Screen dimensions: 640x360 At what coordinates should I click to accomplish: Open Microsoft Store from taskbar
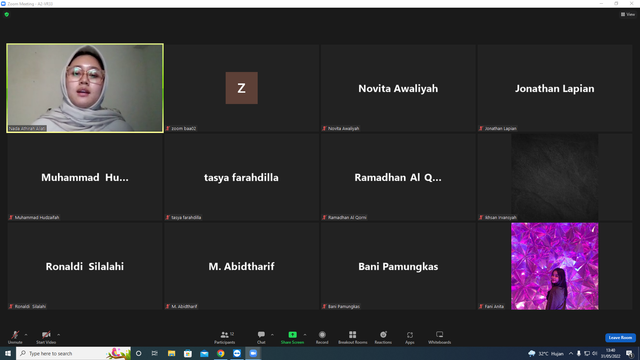point(188,353)
